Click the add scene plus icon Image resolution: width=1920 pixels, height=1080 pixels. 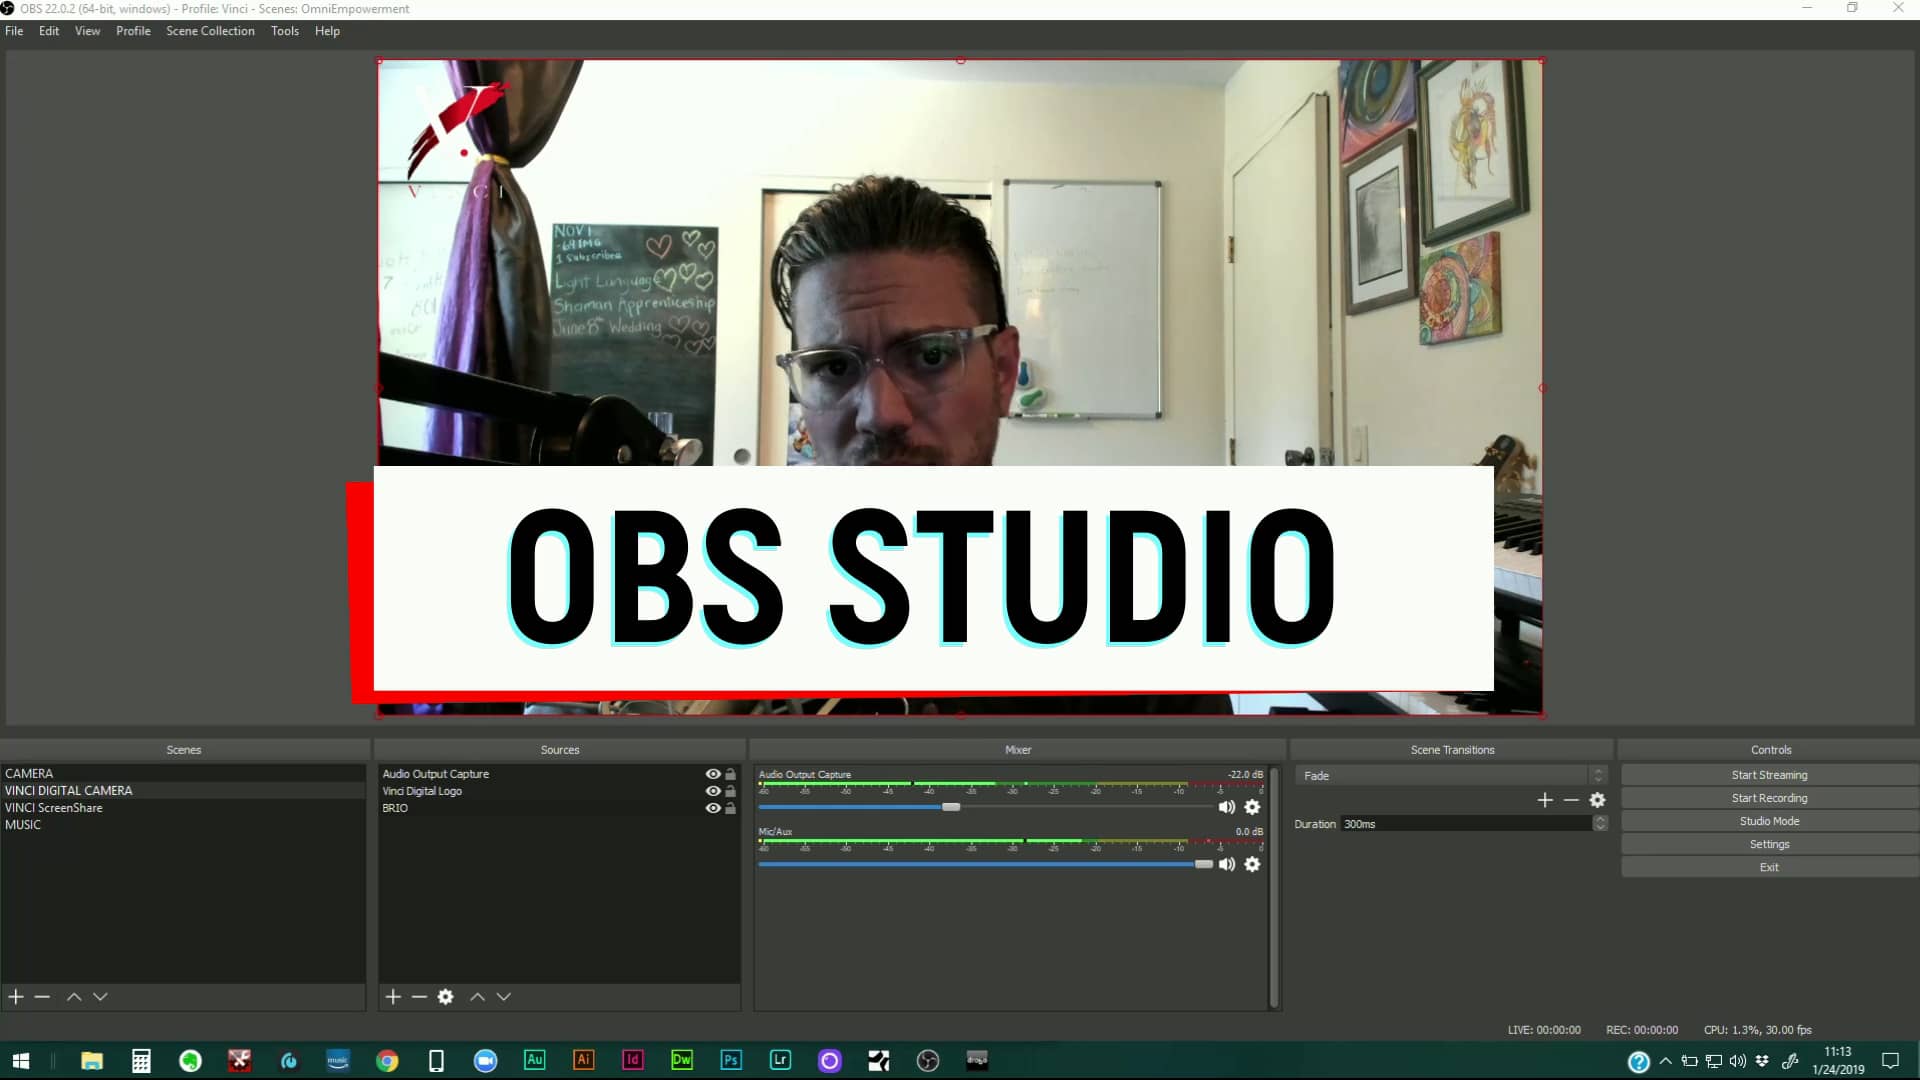pyautogui.click(x=15, y=996)
